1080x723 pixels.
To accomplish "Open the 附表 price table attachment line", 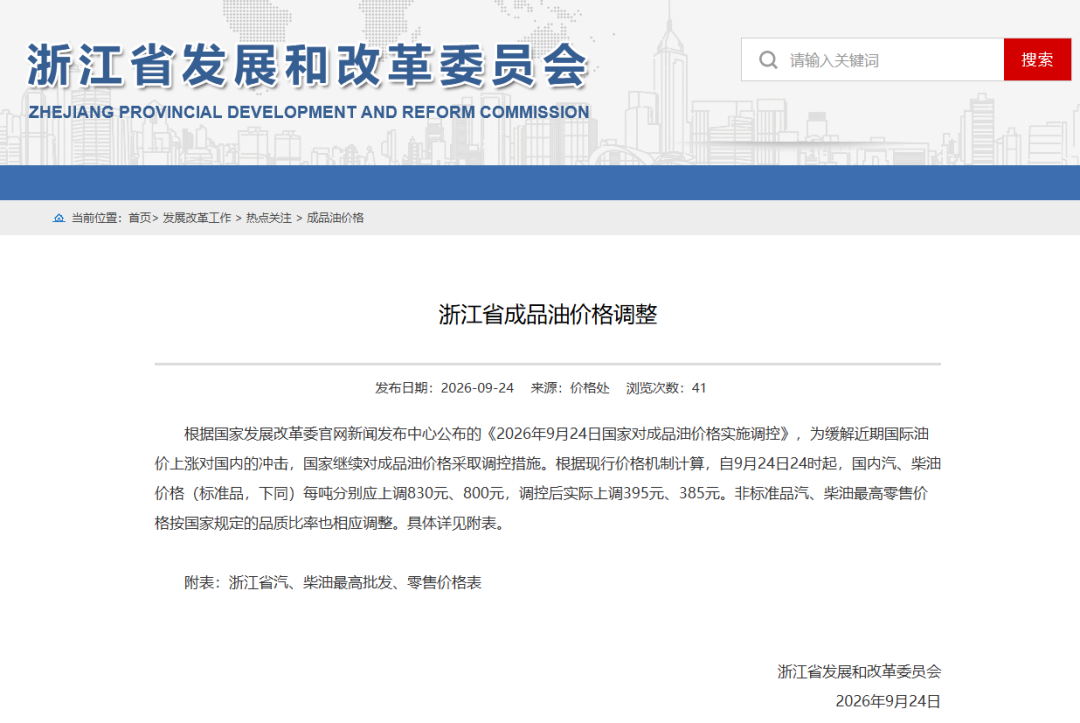I will point(333,583).
